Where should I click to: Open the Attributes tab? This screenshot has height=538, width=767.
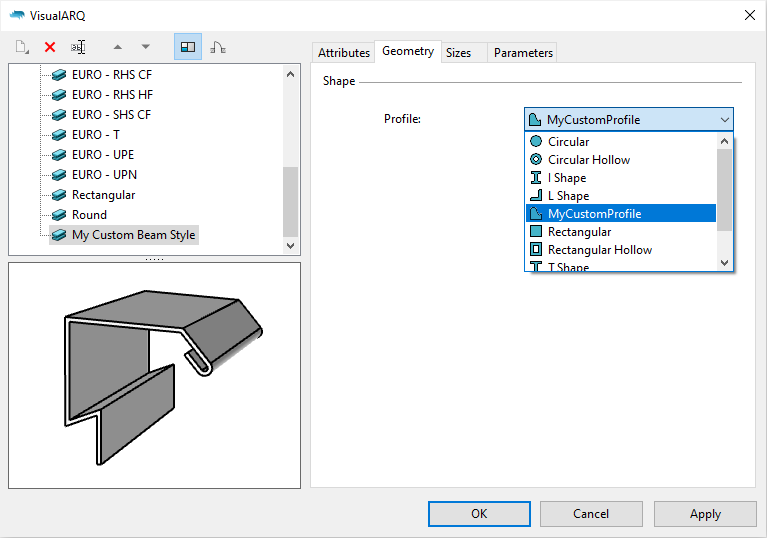pos(344,53)
